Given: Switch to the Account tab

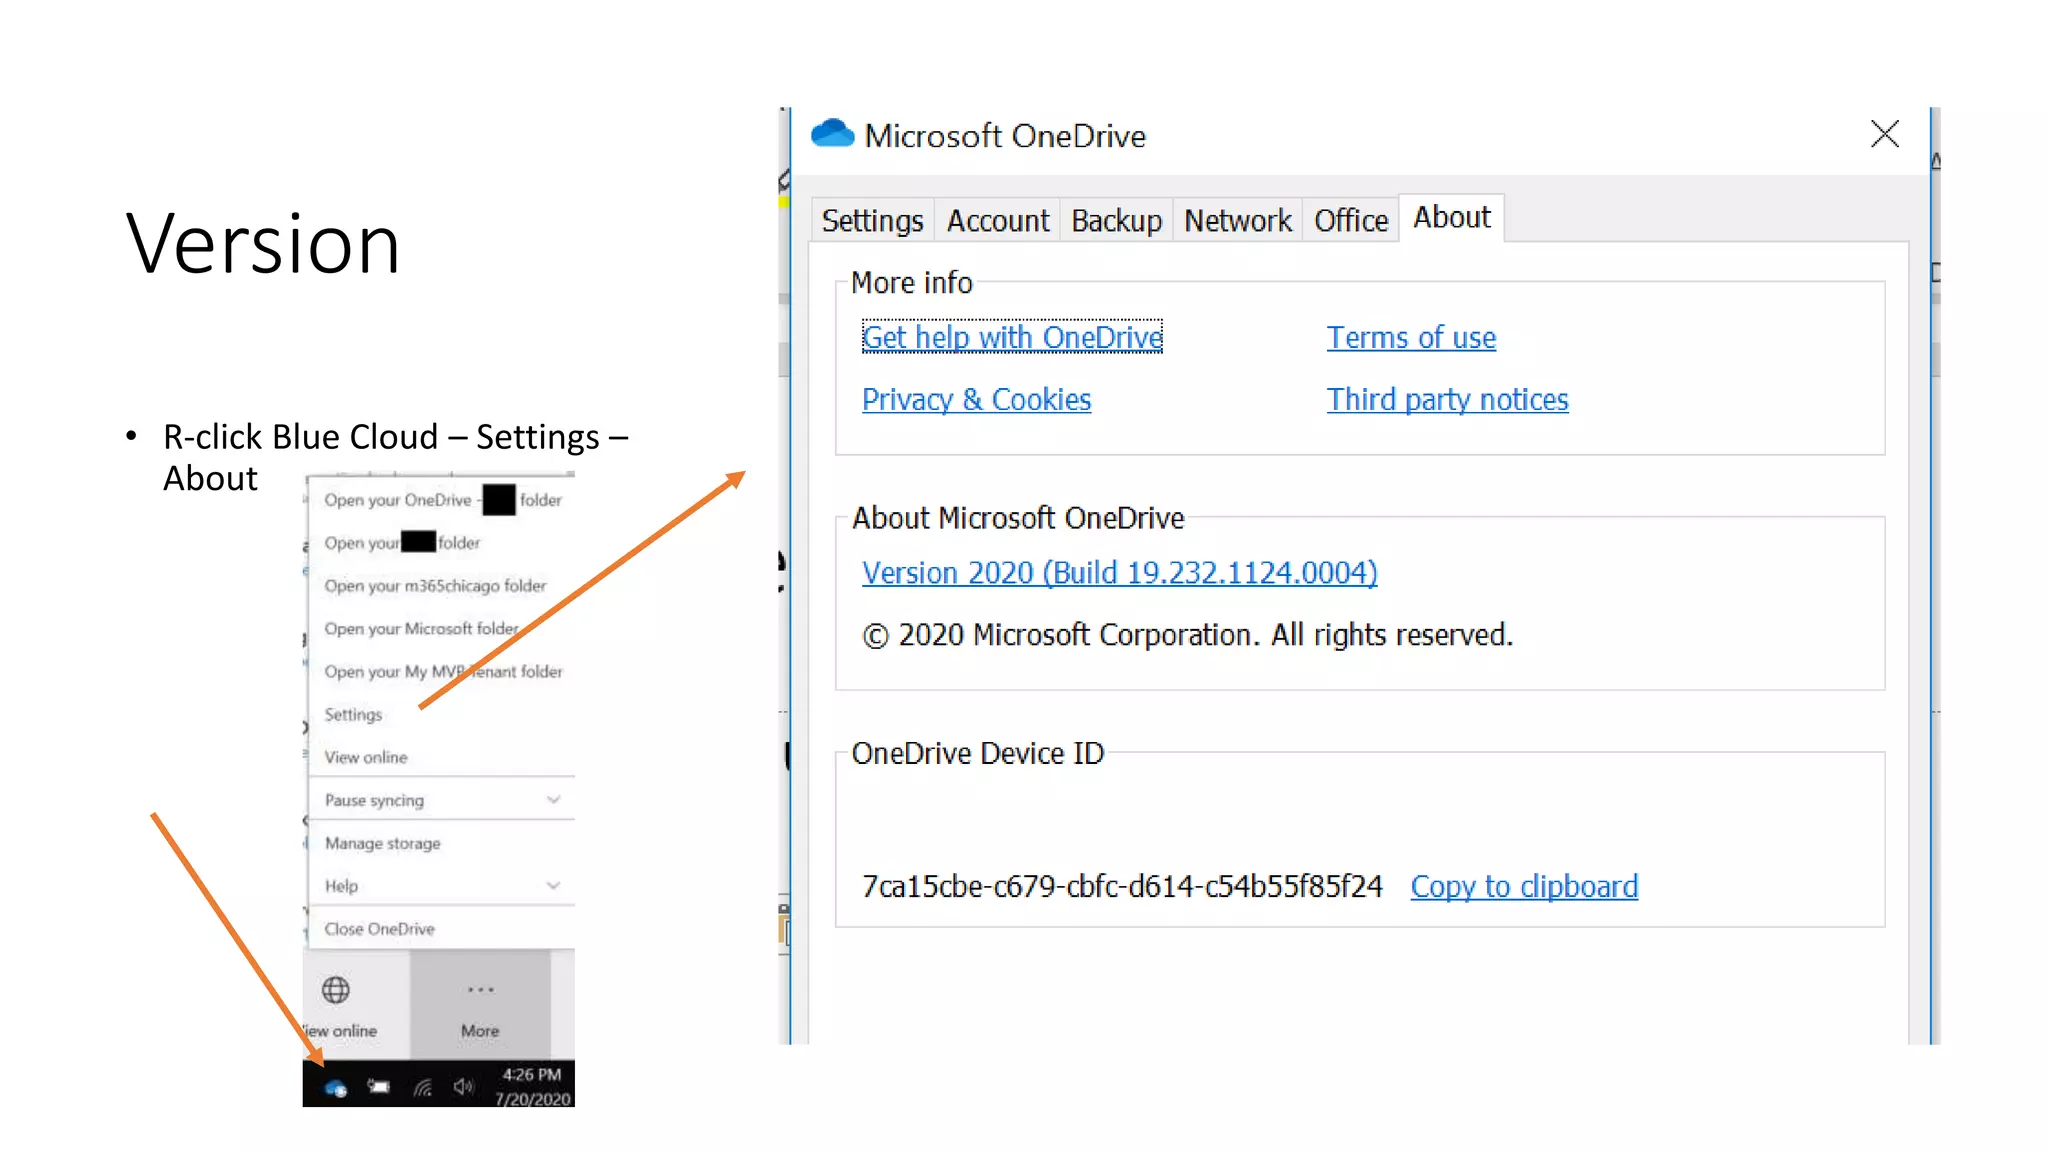Looking at the screenshot, I should point(998,220).
